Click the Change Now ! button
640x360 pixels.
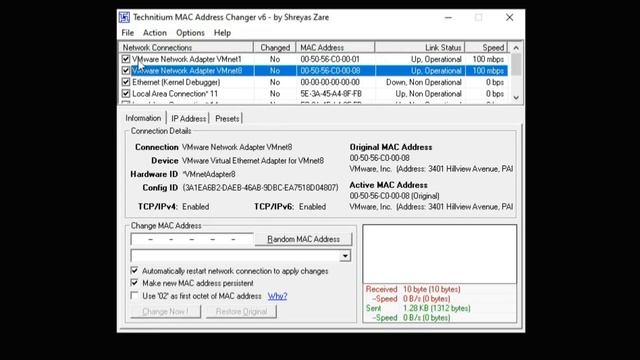click(x=166, y=311)
